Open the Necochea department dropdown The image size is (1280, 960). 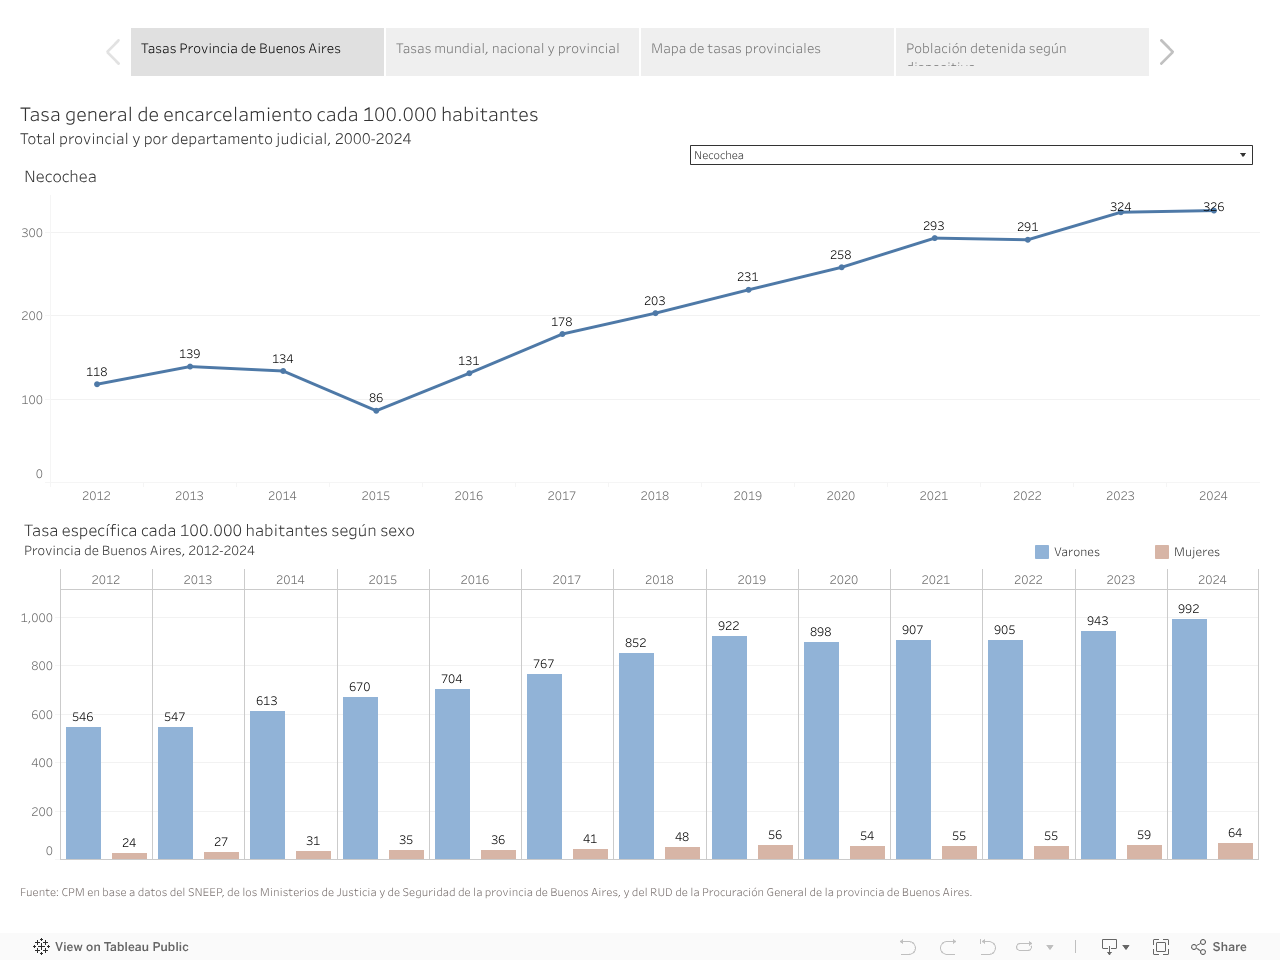[x=970, y=155]
